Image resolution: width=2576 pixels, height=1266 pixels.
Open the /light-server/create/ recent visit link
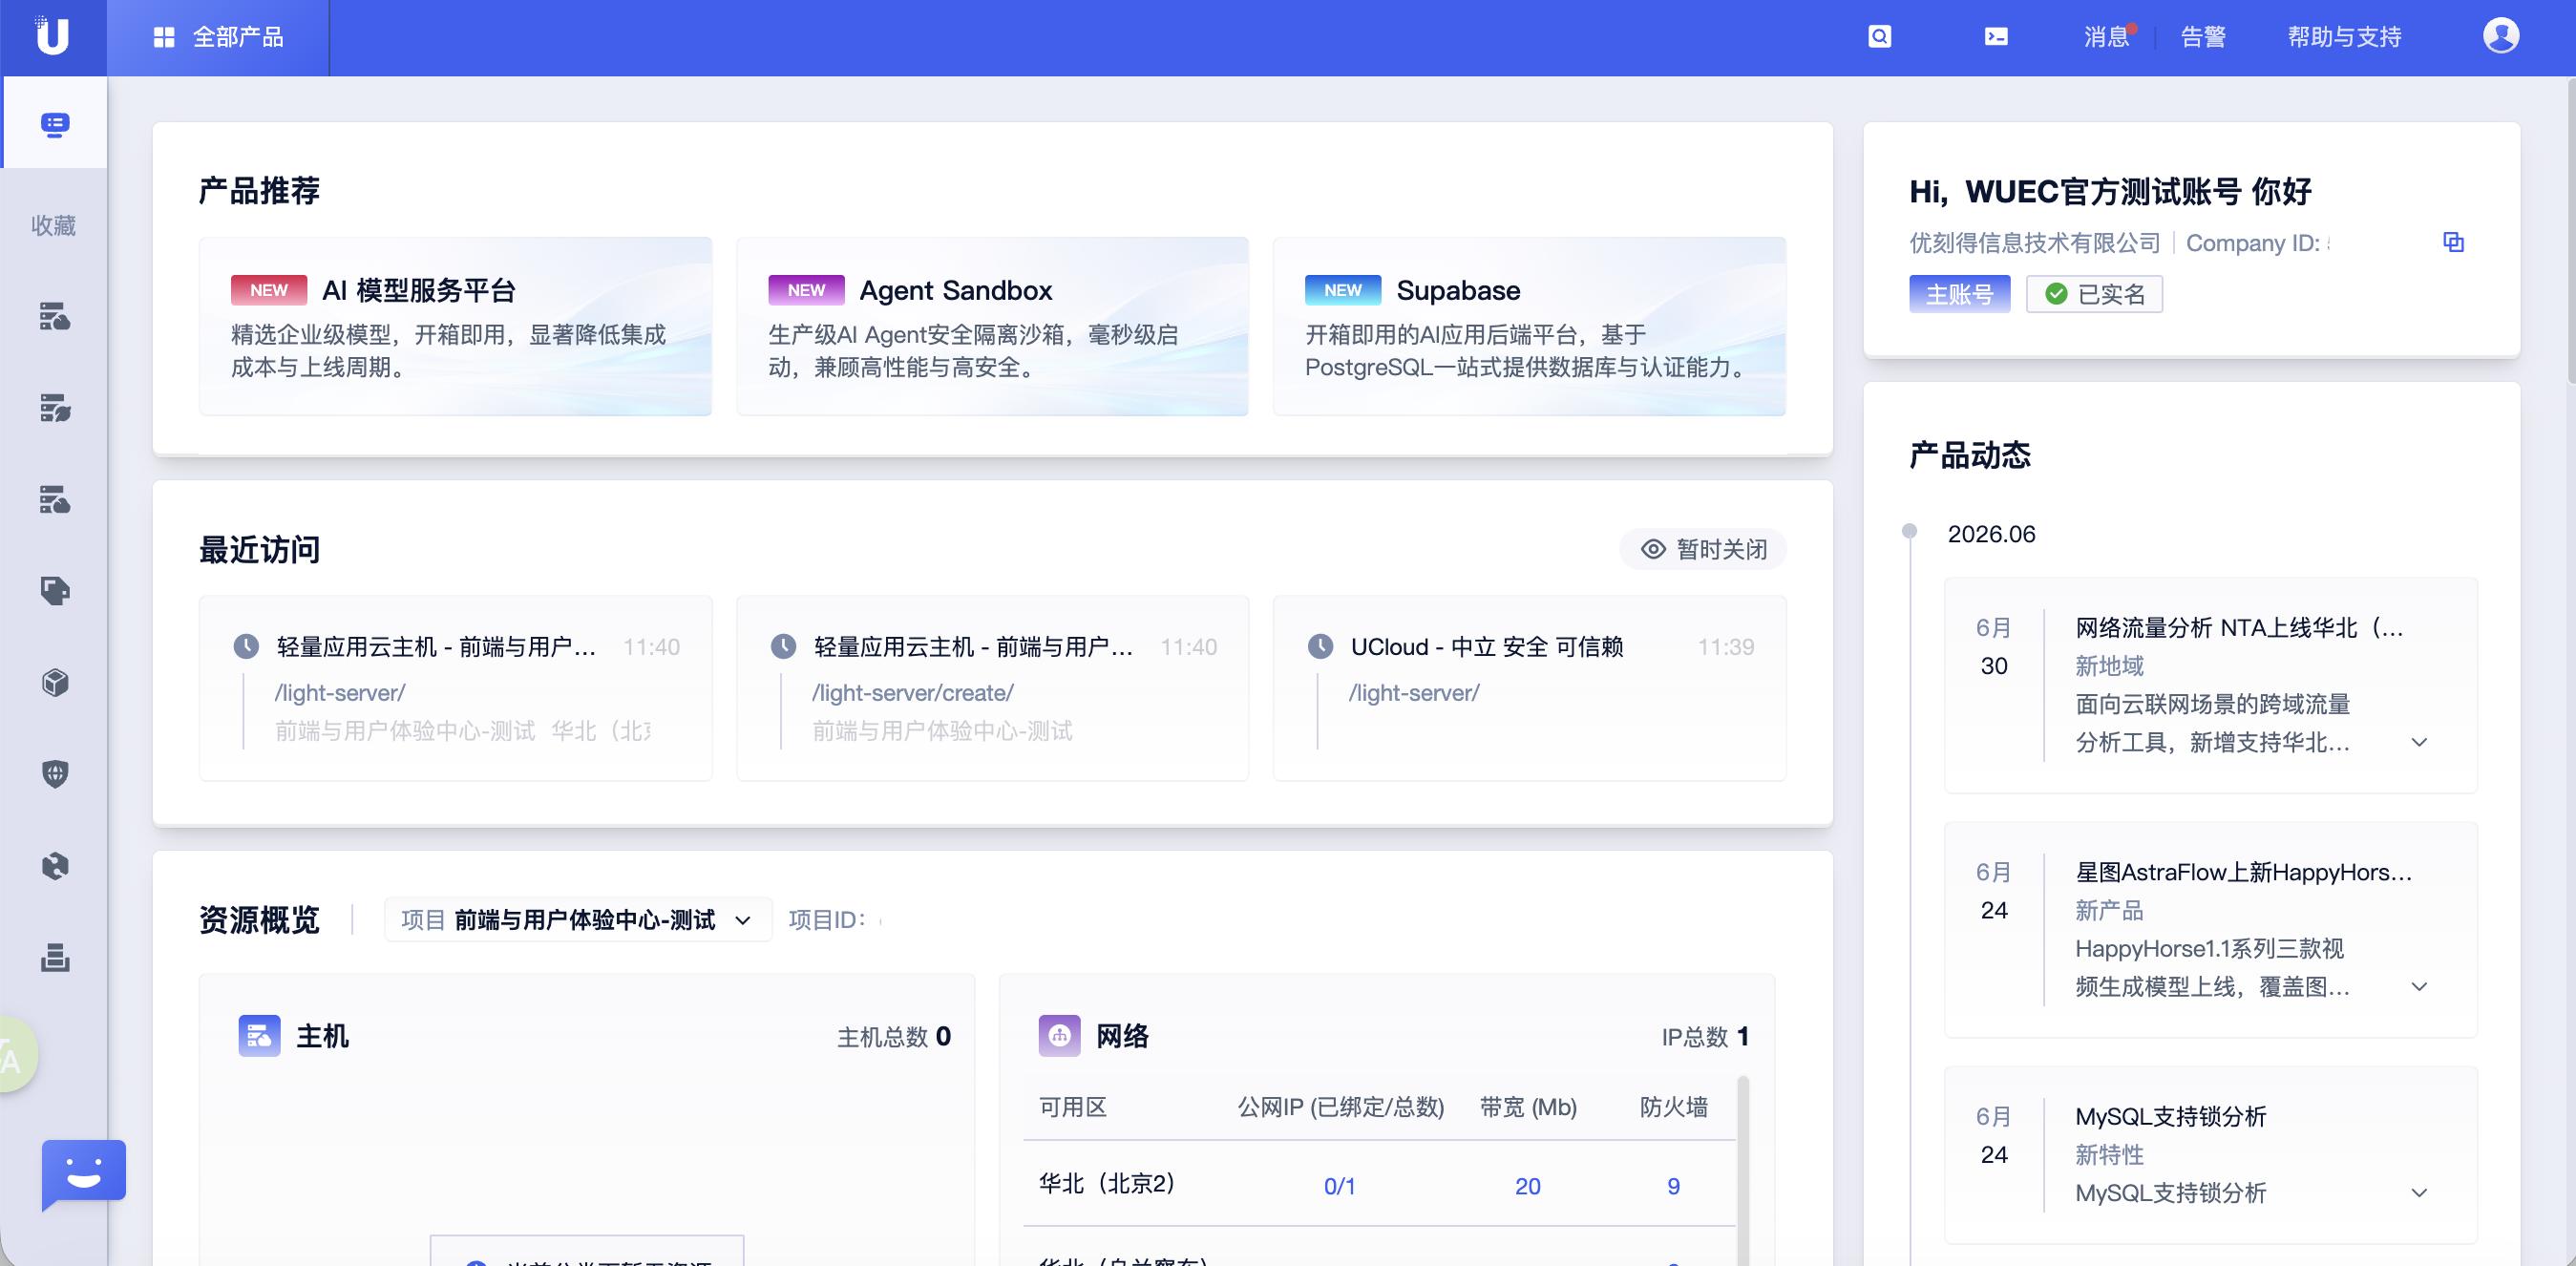(x=912, y=693)
